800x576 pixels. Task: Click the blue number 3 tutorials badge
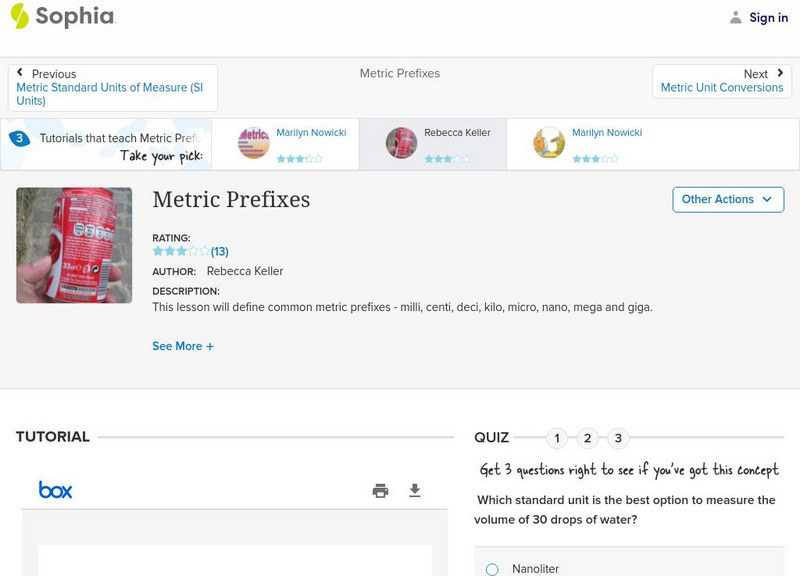[x=19, y=138]
